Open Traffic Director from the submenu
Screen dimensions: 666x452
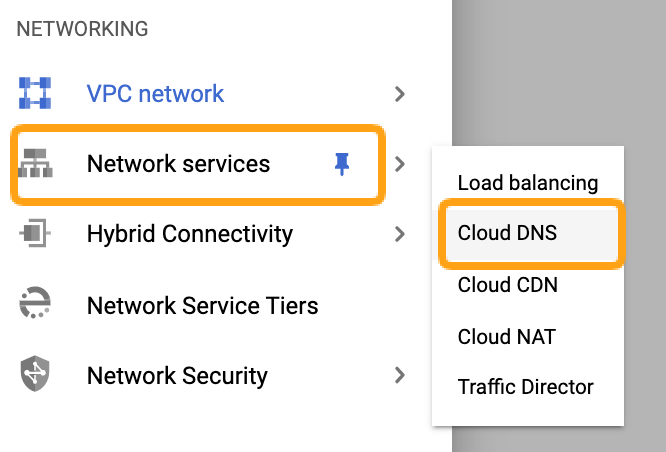pyautogui.click(x=525, y=387)
